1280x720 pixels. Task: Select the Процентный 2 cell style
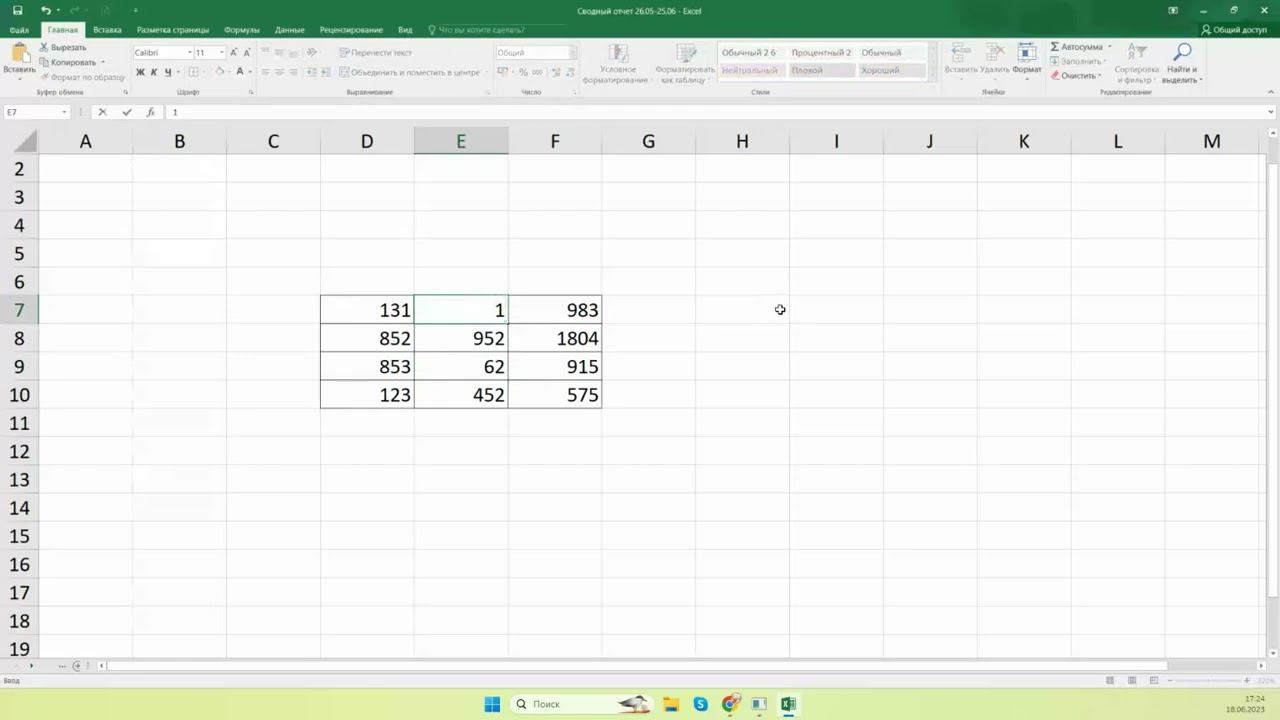(821, 53)
